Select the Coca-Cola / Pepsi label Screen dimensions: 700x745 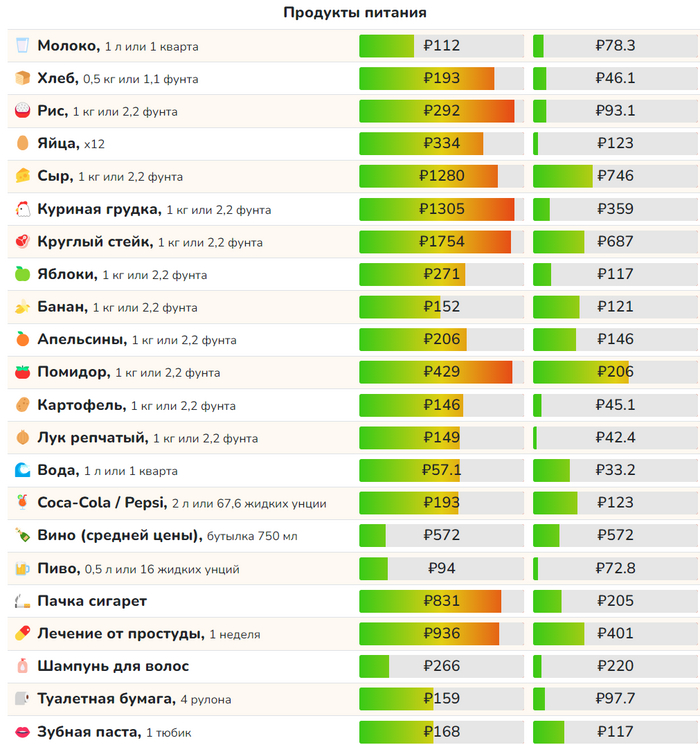(101, 503)
